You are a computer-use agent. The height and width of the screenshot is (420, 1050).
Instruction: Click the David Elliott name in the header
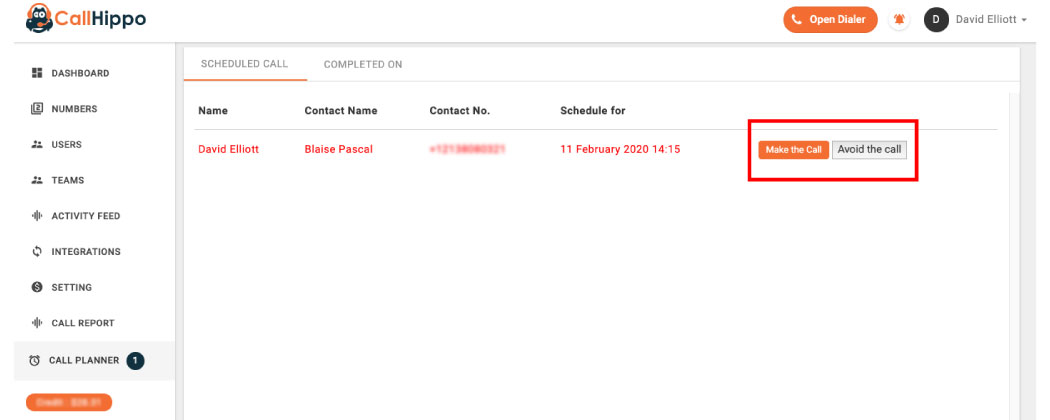987,19
